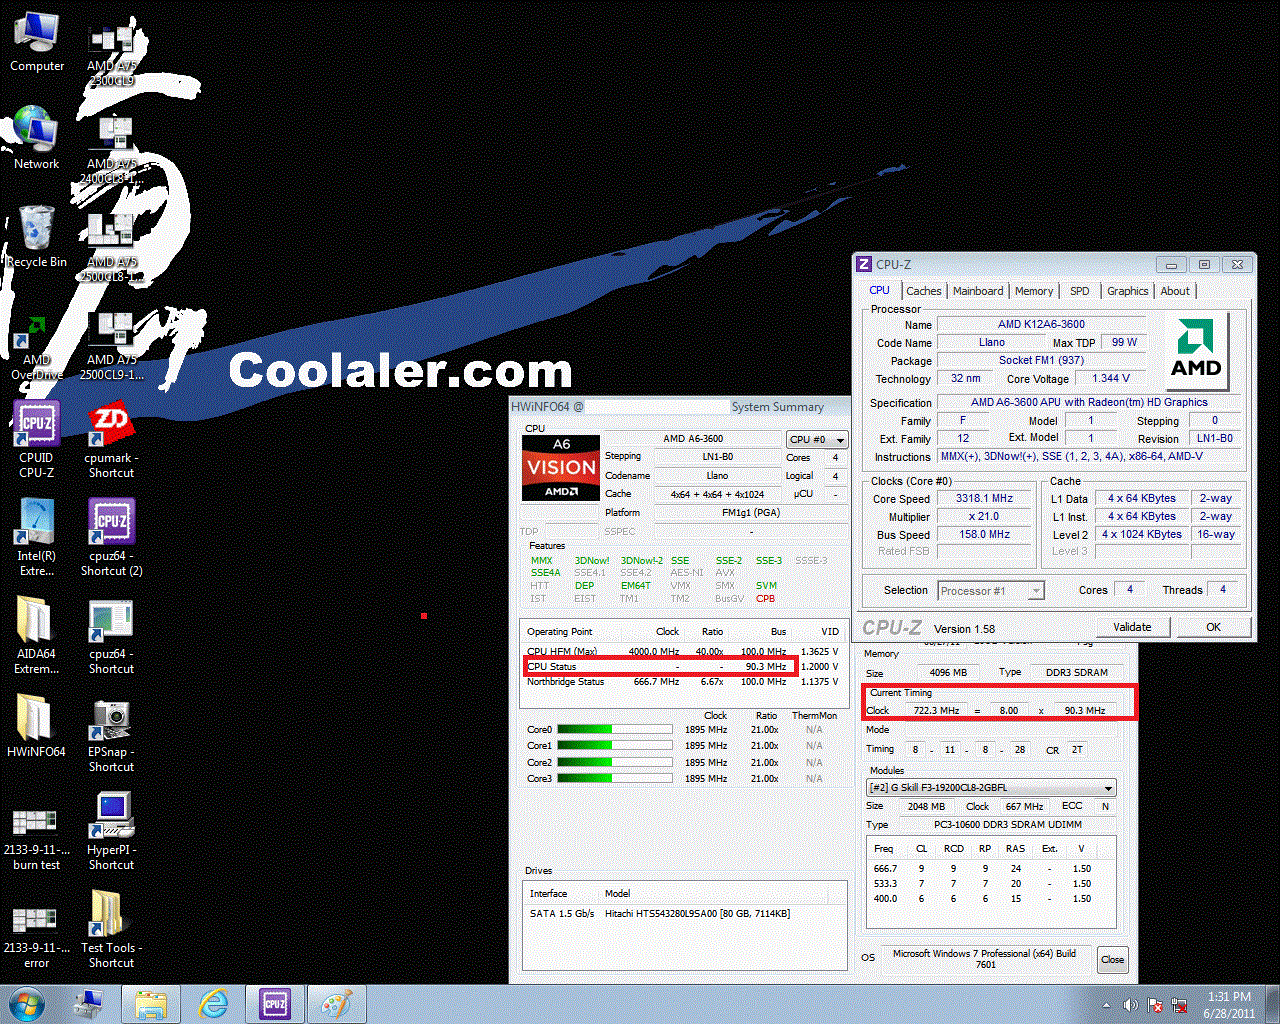
Task: Select the cpuz64 - Shortcut icon without a number
Action: pos(111,636)
